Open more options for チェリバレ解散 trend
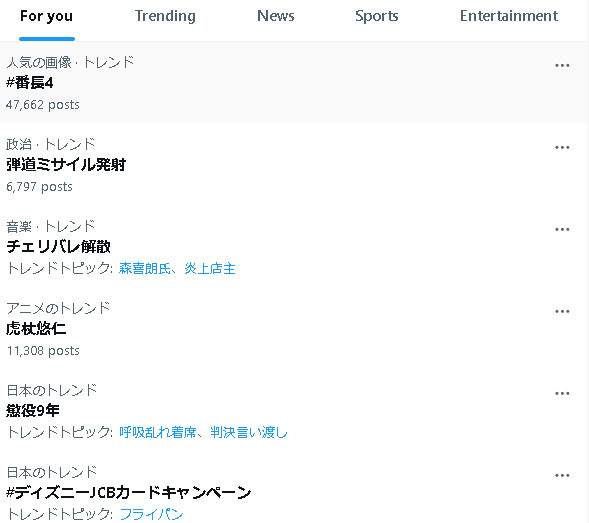 [562, 229]
